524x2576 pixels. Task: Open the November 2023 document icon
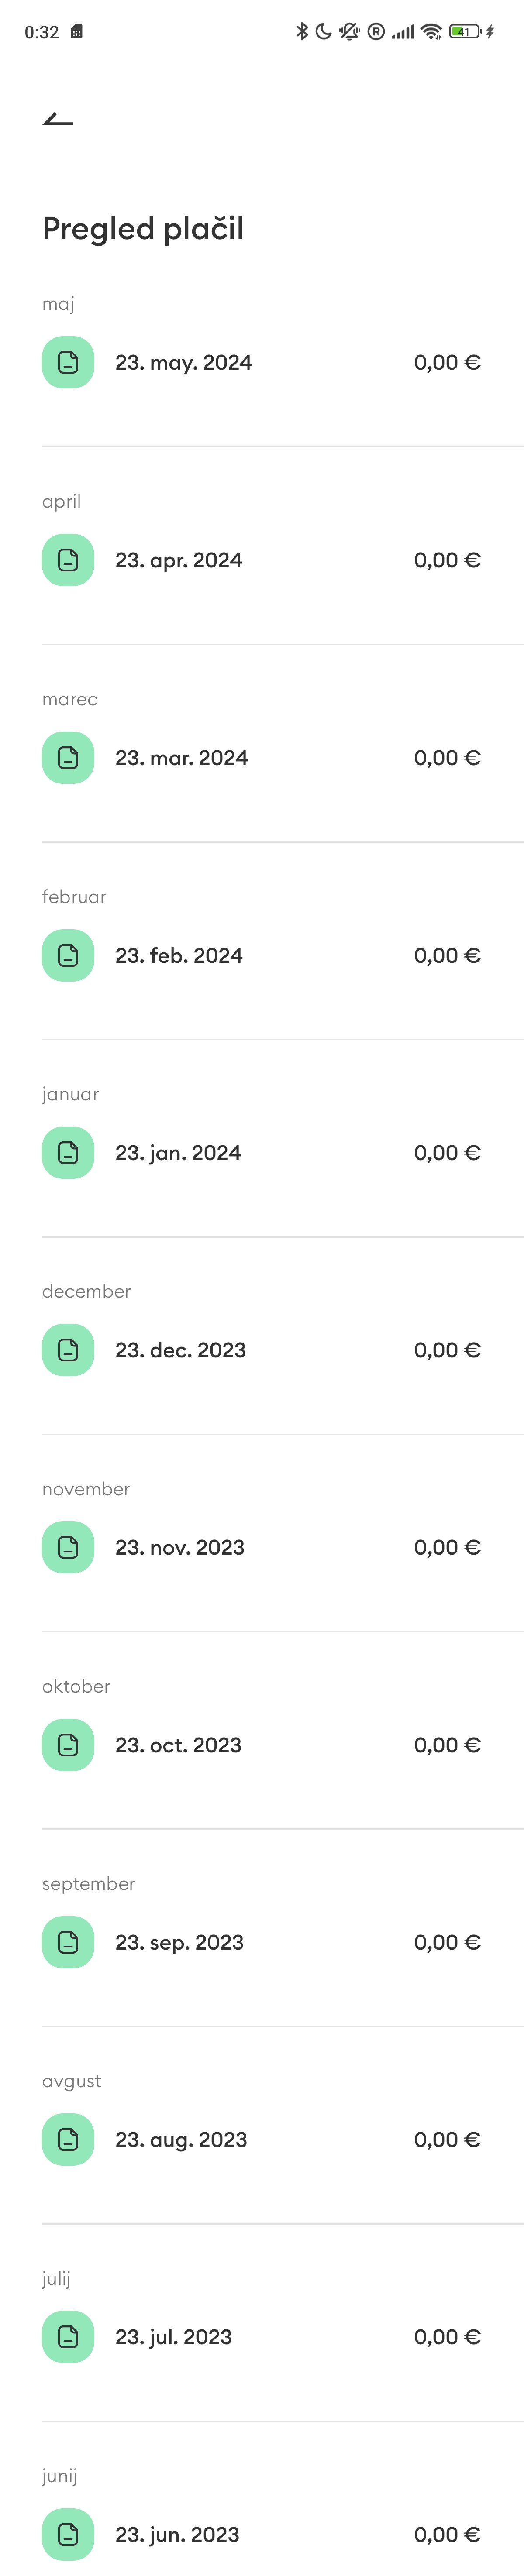[68, 1547]
